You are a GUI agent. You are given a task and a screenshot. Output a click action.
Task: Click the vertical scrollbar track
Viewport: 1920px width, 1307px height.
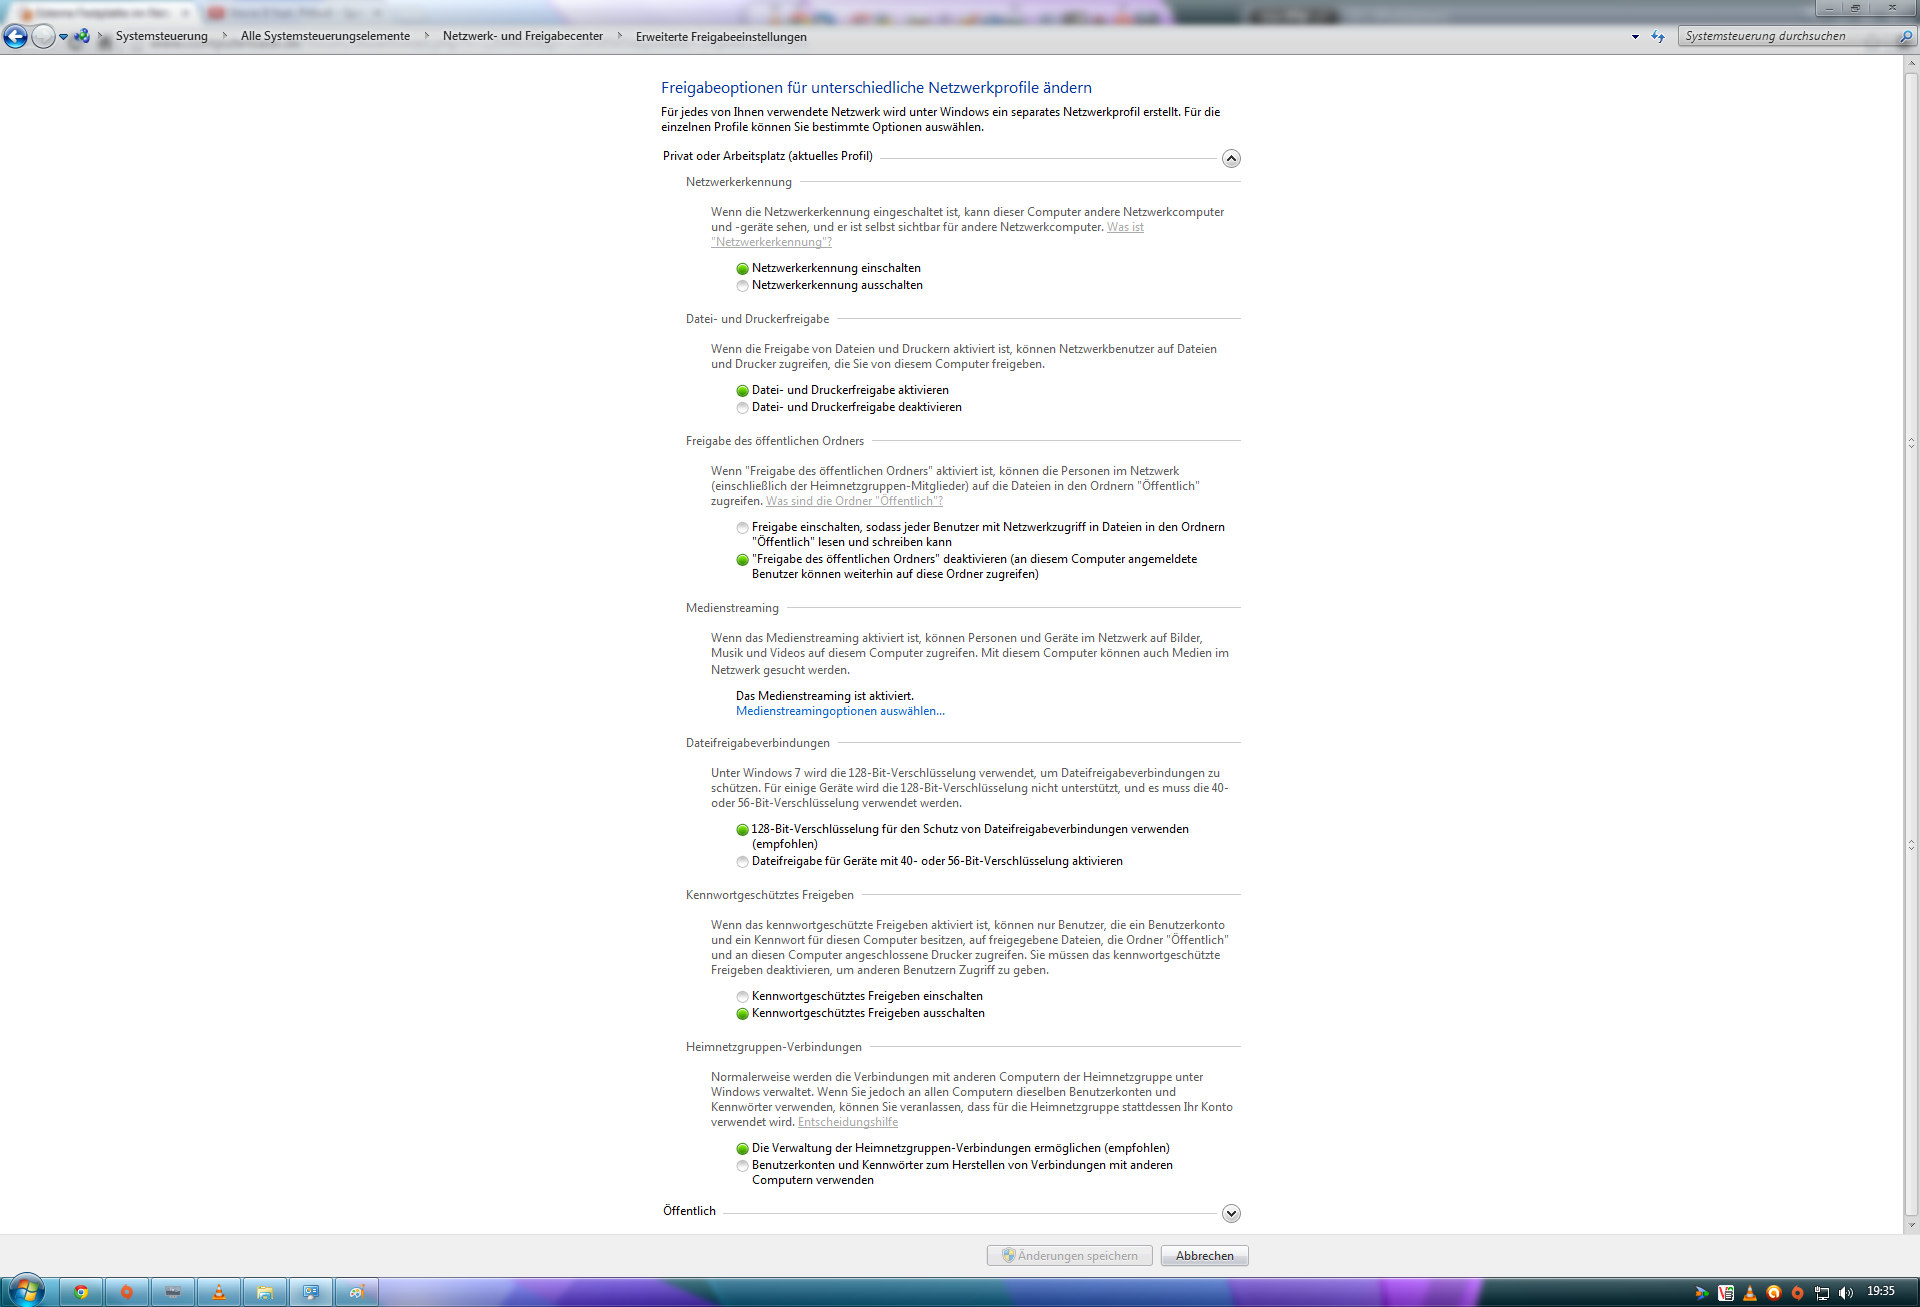[1911, 640]
